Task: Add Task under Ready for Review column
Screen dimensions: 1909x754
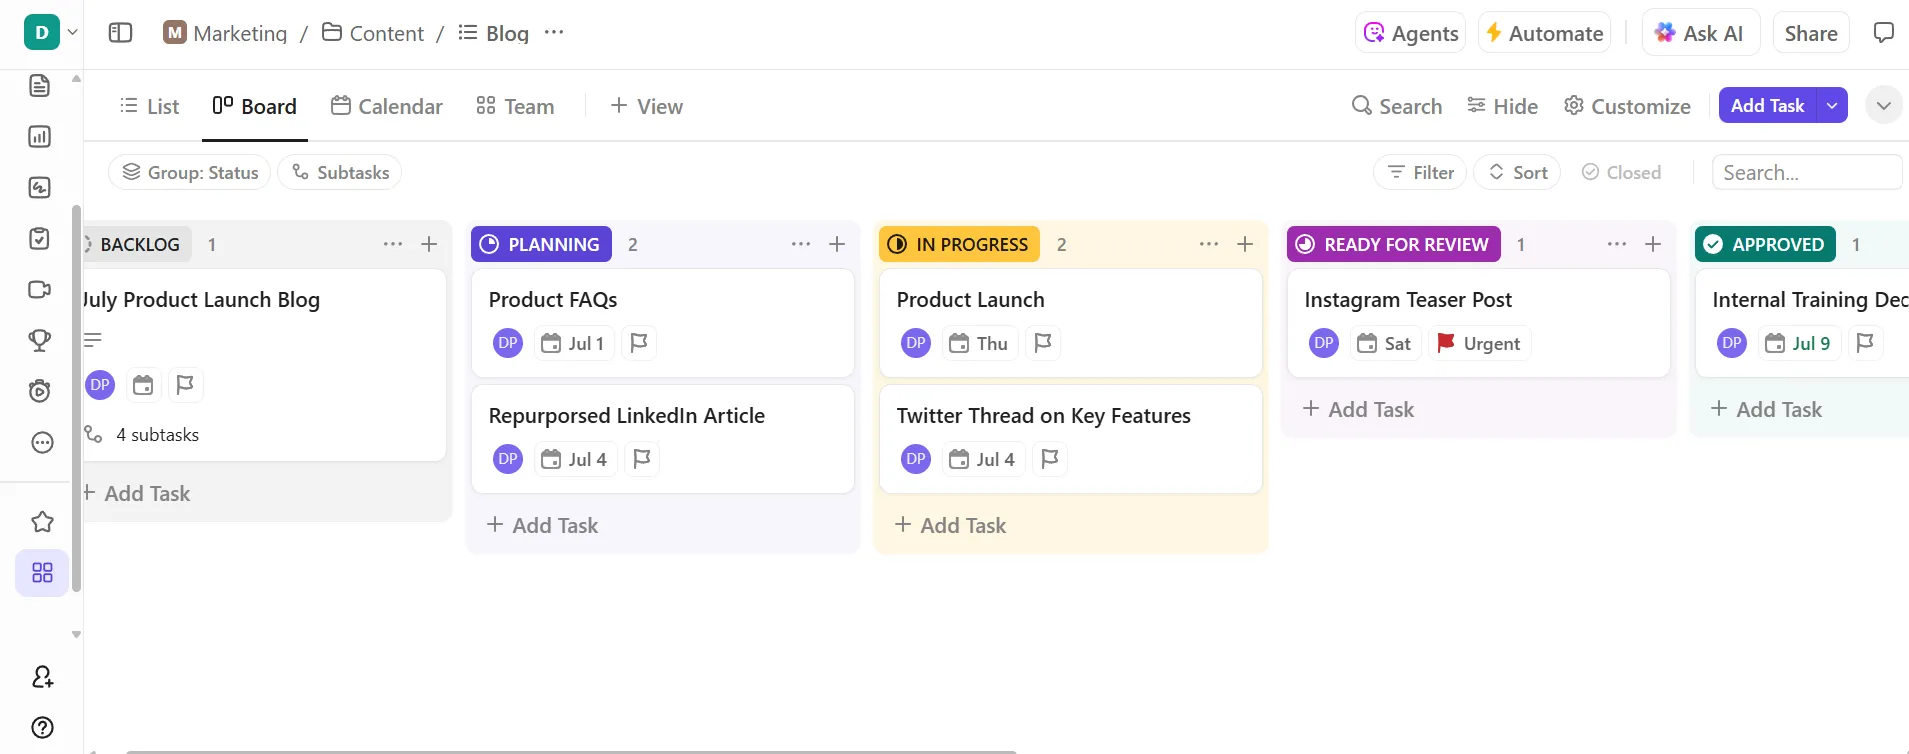Action: (1358, 409)
